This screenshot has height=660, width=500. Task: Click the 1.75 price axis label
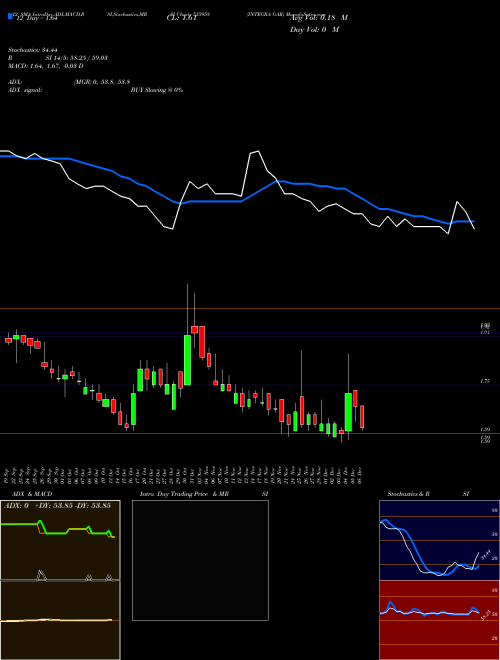click(x=484, y=381)
